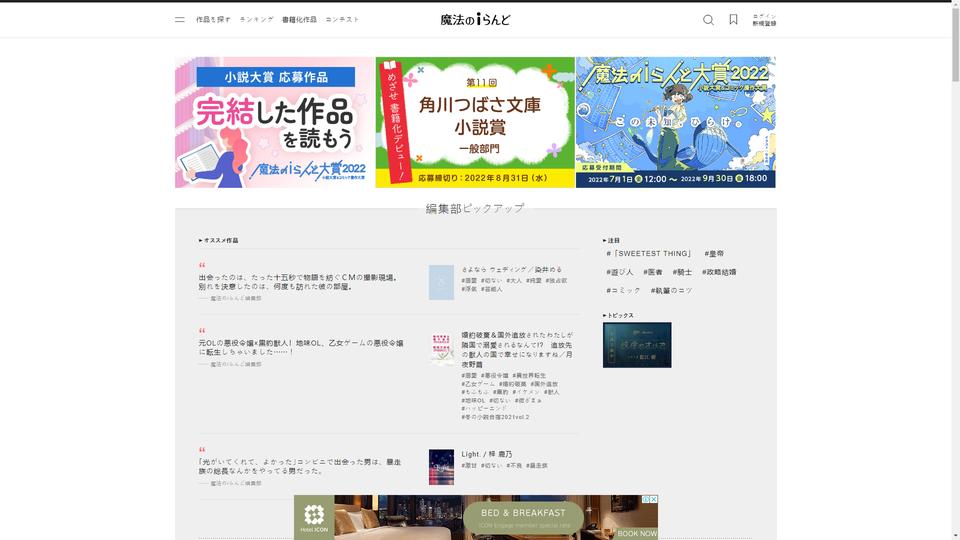Viewport: 960px width, 540px height.
Task: Click the 編集部ピックアップ heading
Action: pyautogui.click(x=475, y=208)
